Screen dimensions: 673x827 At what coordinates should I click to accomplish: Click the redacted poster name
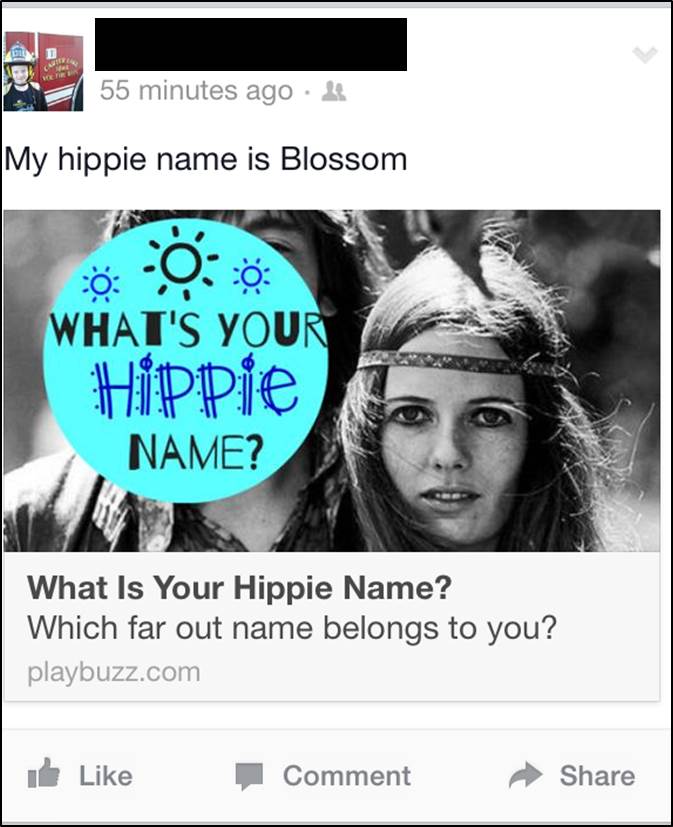point(251,44)
